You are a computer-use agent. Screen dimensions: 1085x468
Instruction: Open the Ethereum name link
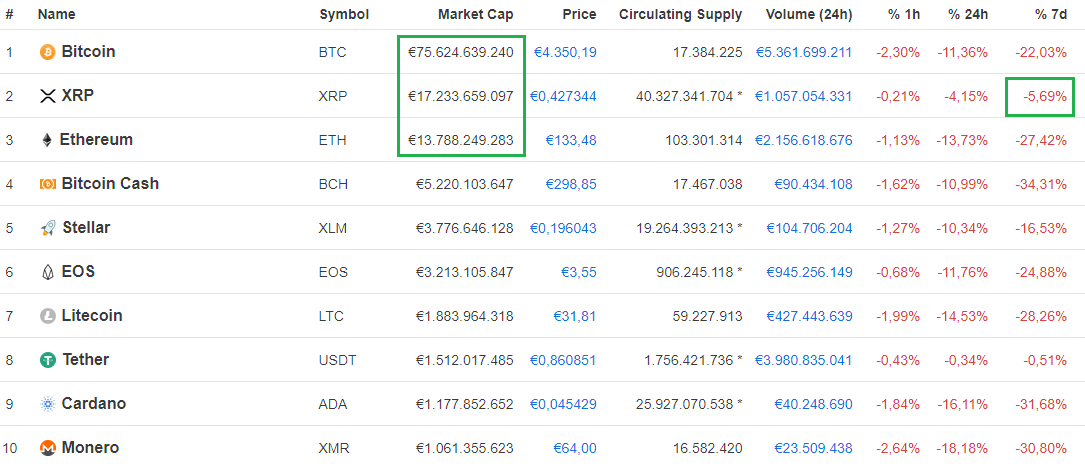96,139
